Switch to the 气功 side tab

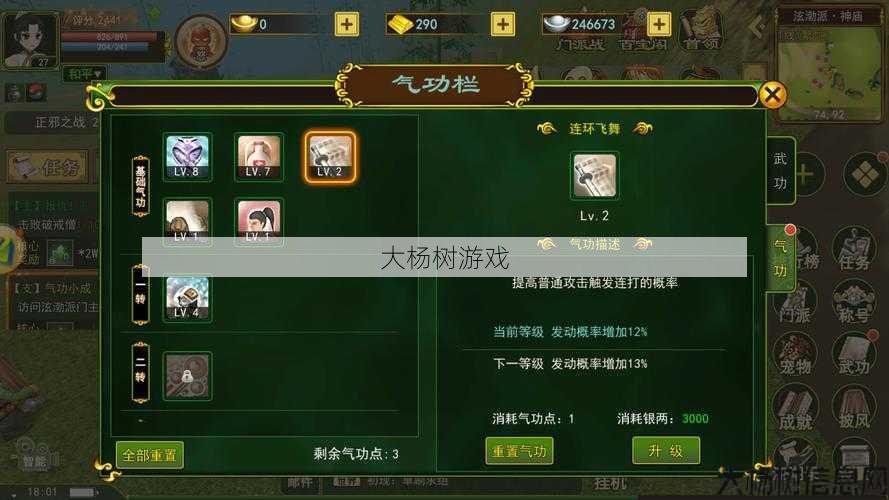pos(780,258)
